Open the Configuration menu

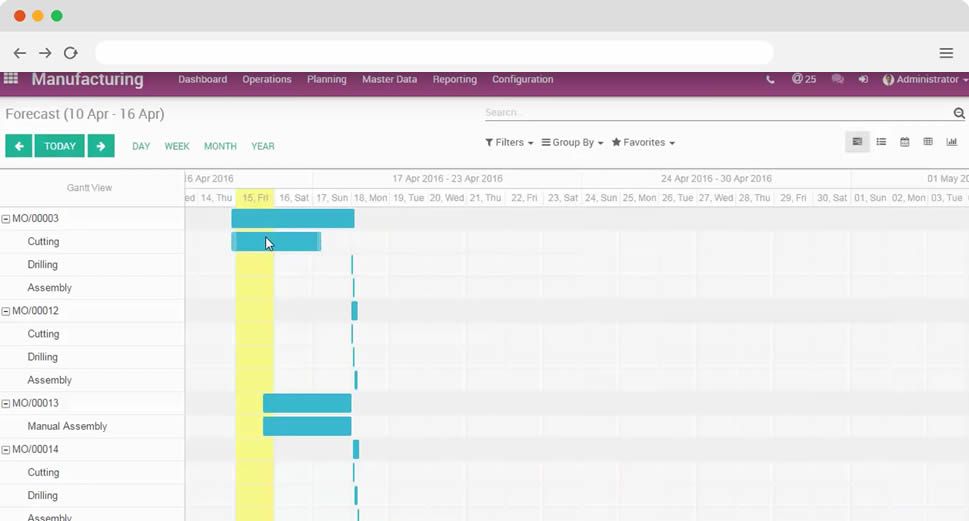pyautogui.click(x=523, y=79)
